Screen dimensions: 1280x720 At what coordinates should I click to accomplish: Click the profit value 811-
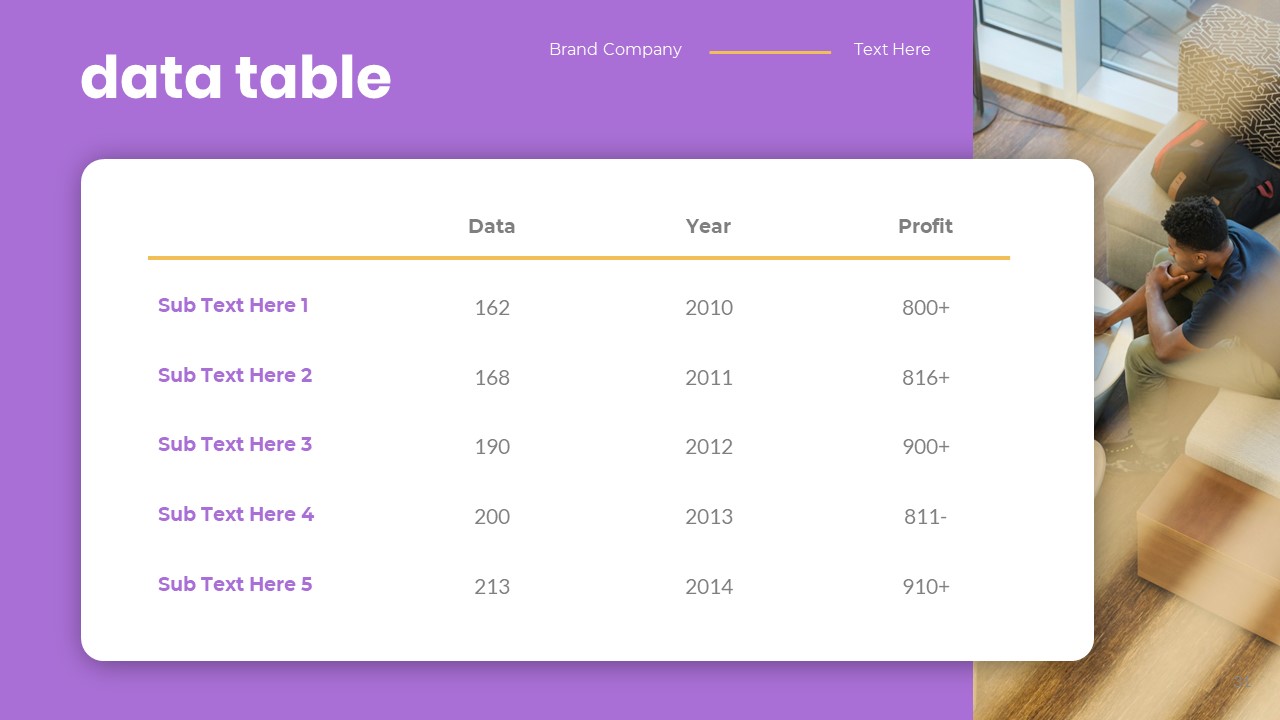coord(925,517)
